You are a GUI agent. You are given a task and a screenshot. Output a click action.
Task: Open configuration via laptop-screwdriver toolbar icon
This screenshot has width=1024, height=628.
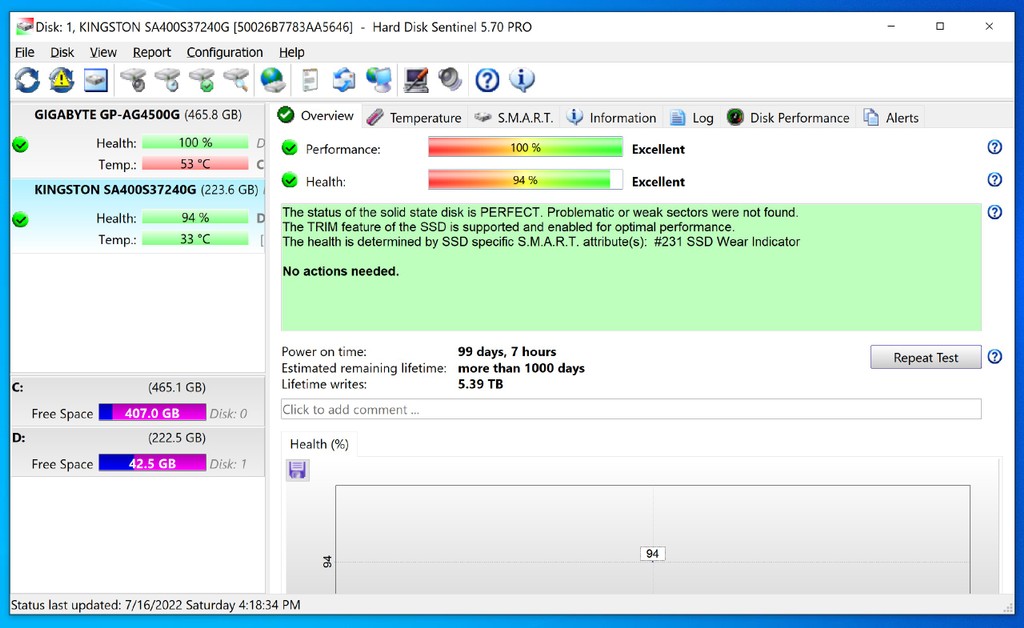click(416, 80)
